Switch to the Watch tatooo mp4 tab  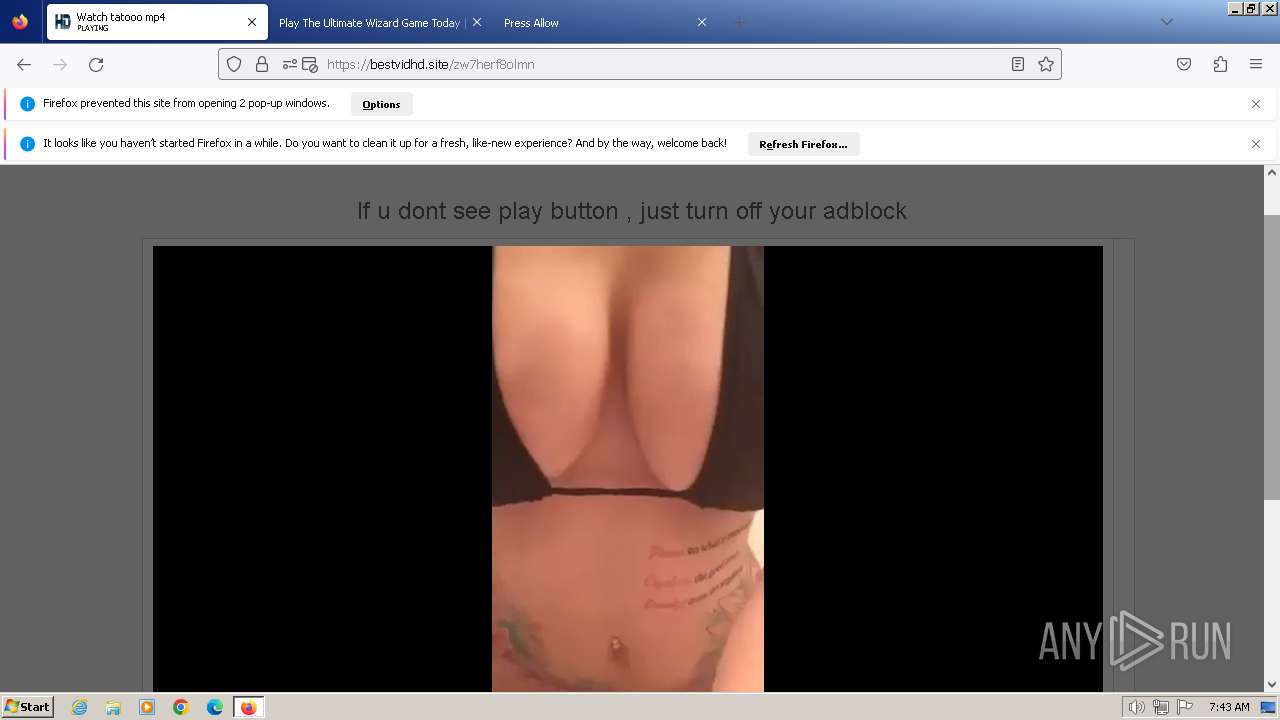point(157,22)
